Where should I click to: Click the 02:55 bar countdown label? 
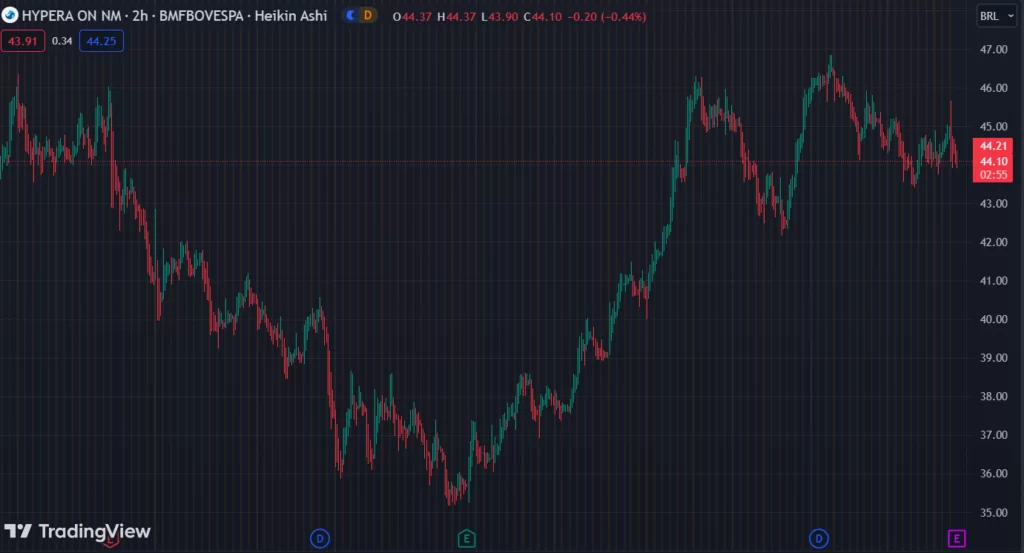pyautogui.click(x=993, y=175)
